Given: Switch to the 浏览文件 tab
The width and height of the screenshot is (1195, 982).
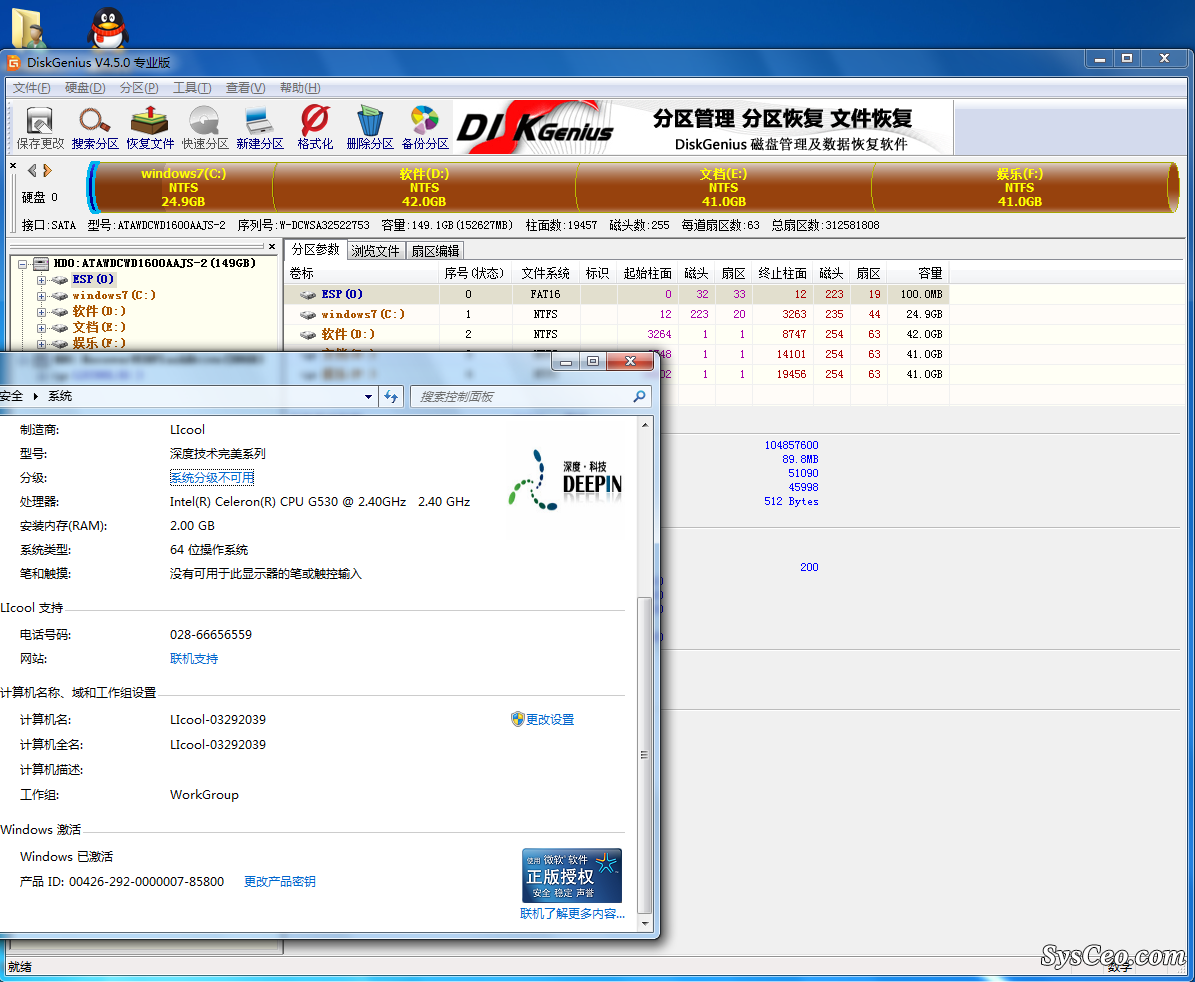Looking at the screenshot, I should (376, 251).
